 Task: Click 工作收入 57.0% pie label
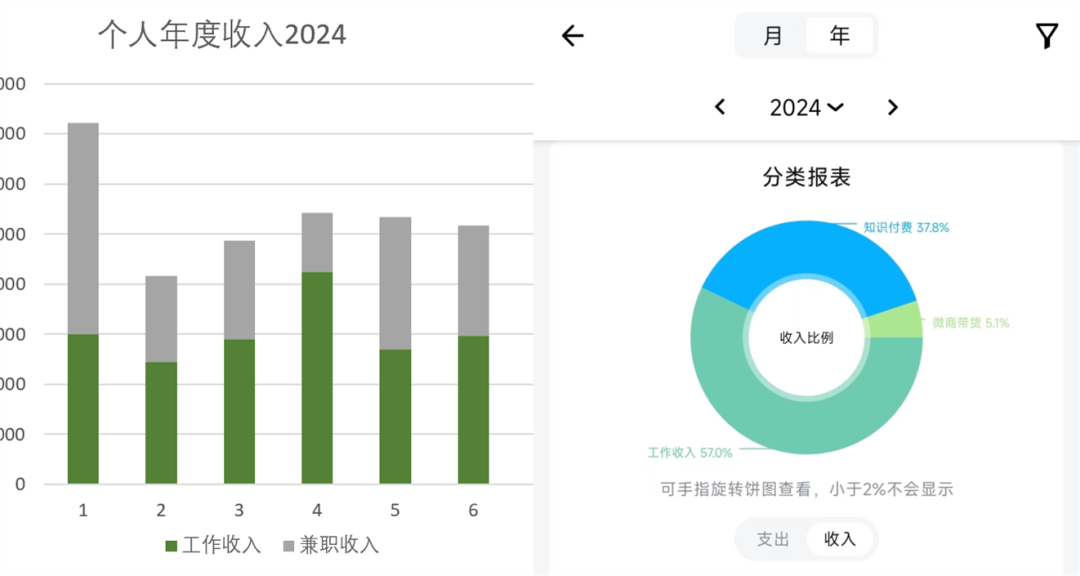pos(689,453)
